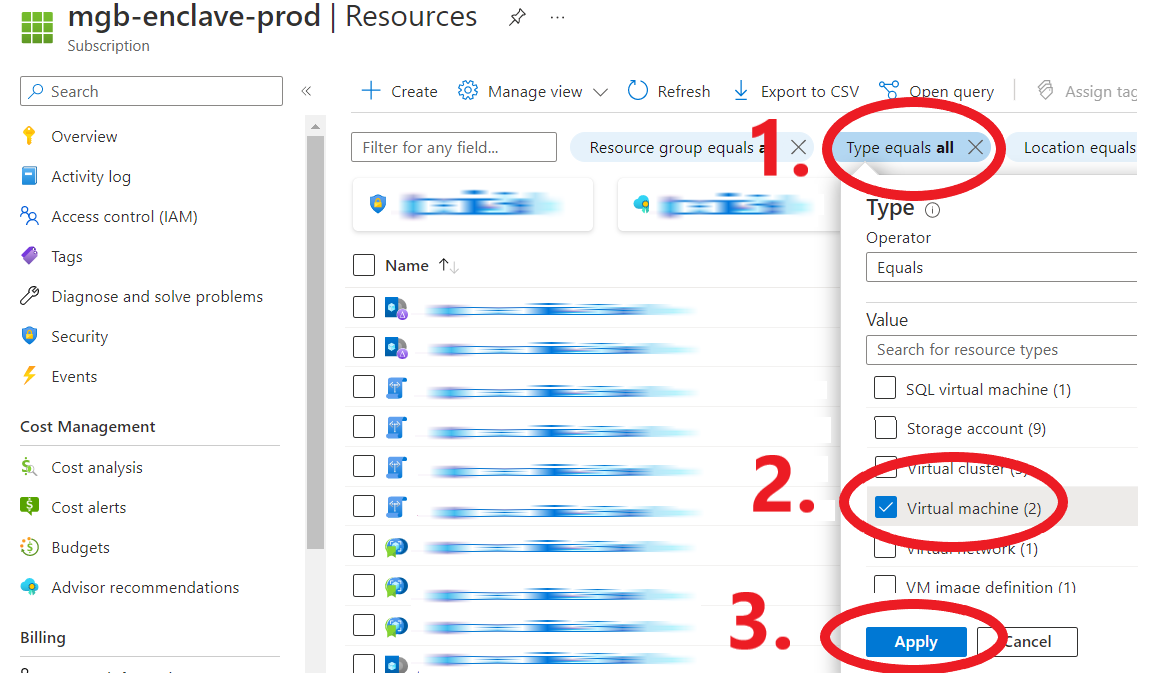Click the sidebar Search box
Image resolution: width=1151 pixels, height=673 pixels.
coord(151,91)
